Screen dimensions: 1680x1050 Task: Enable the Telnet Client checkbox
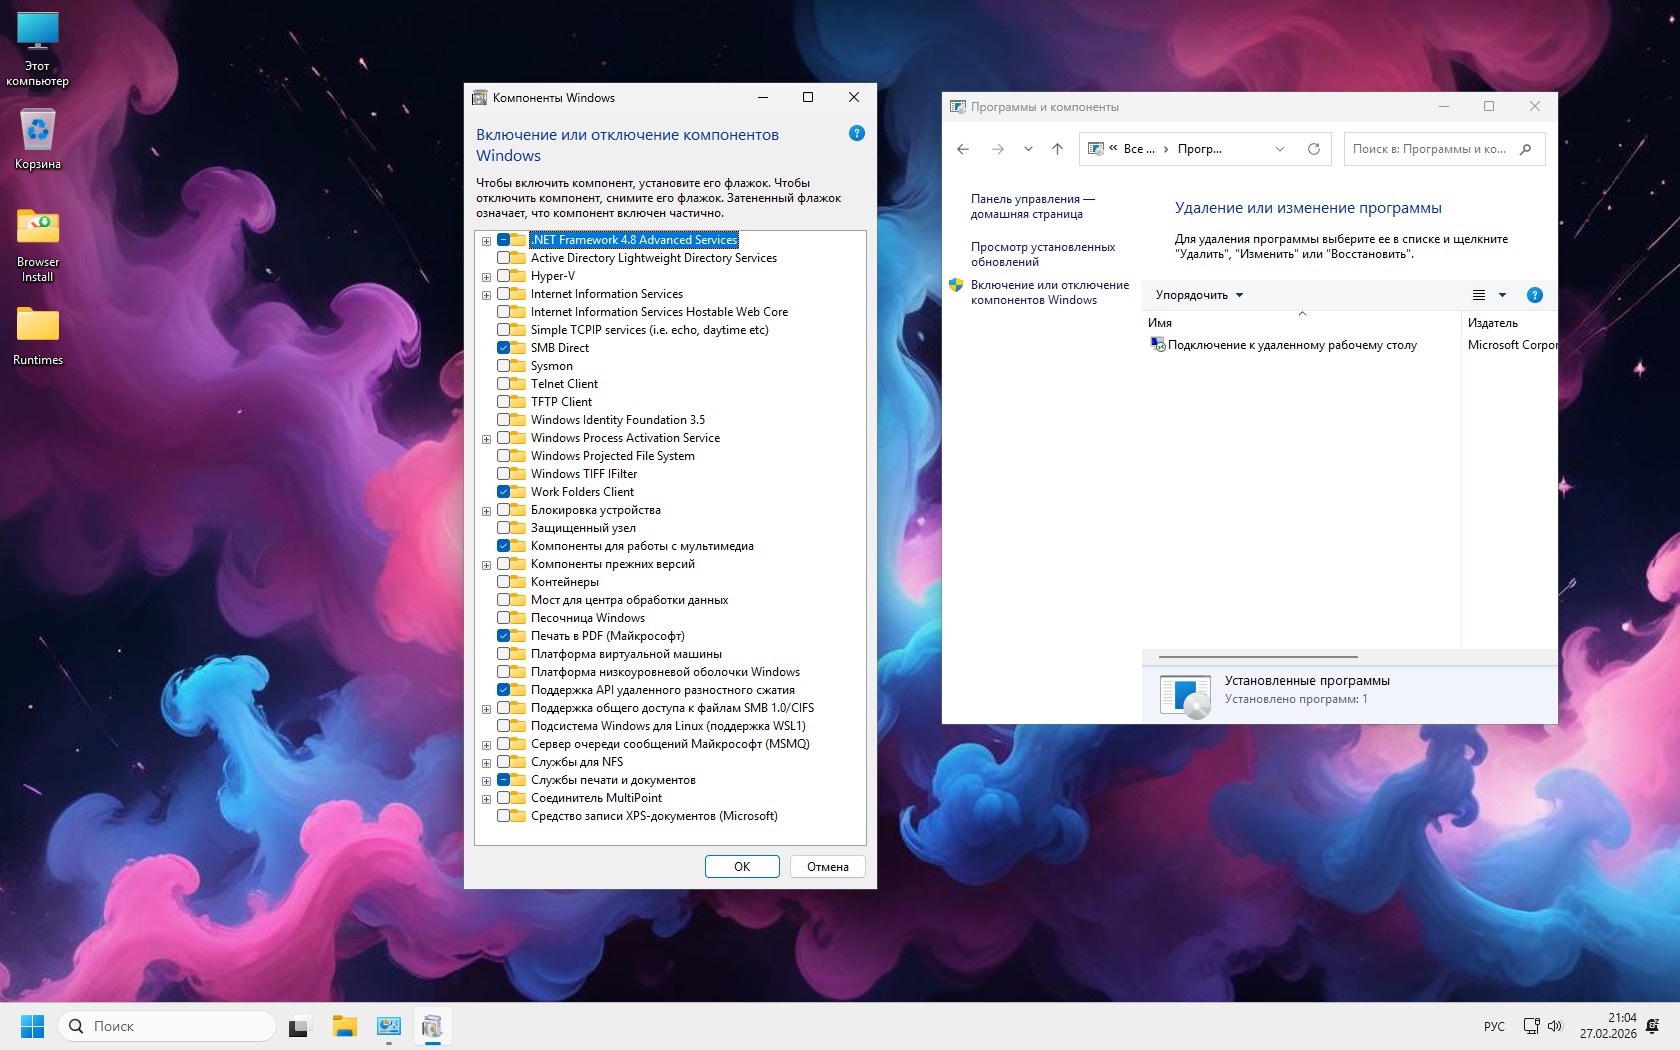click(x=504, y=384)
